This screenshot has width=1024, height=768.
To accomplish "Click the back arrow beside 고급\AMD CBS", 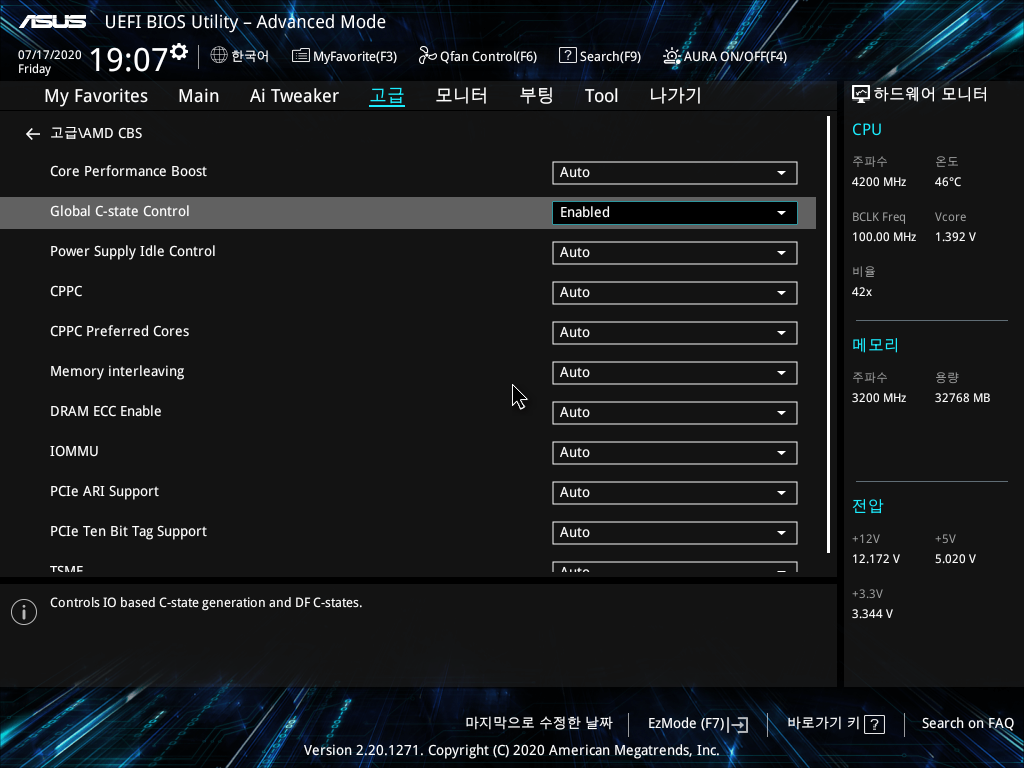I will coord(33,134).
